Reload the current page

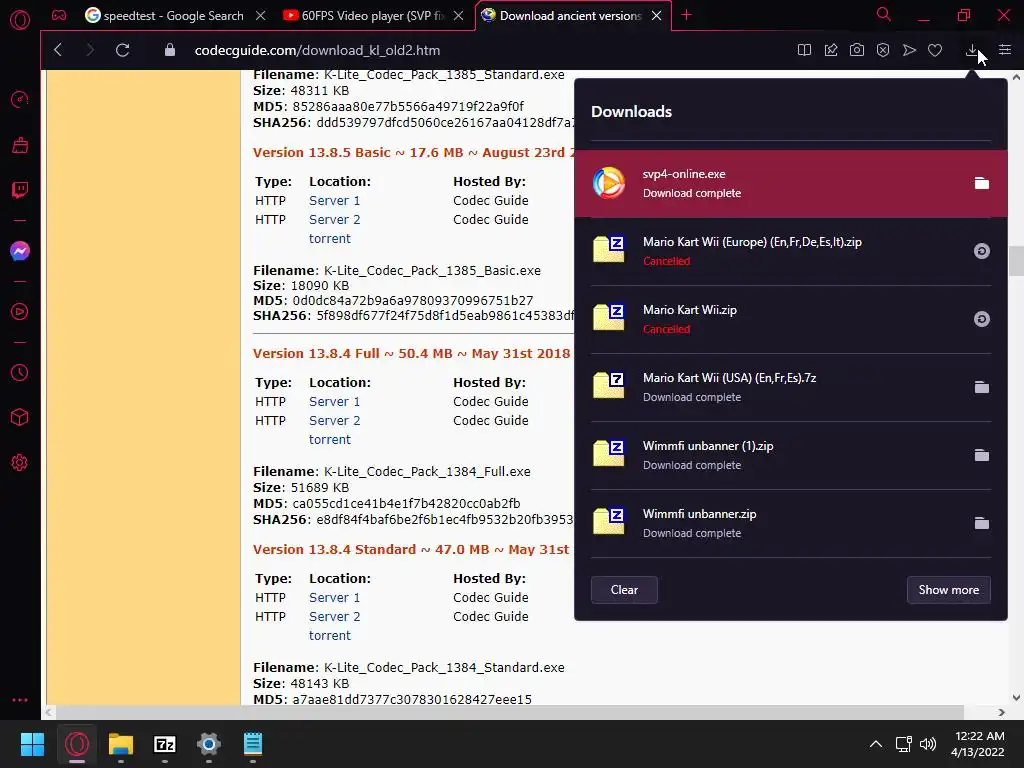click(122, 50)
